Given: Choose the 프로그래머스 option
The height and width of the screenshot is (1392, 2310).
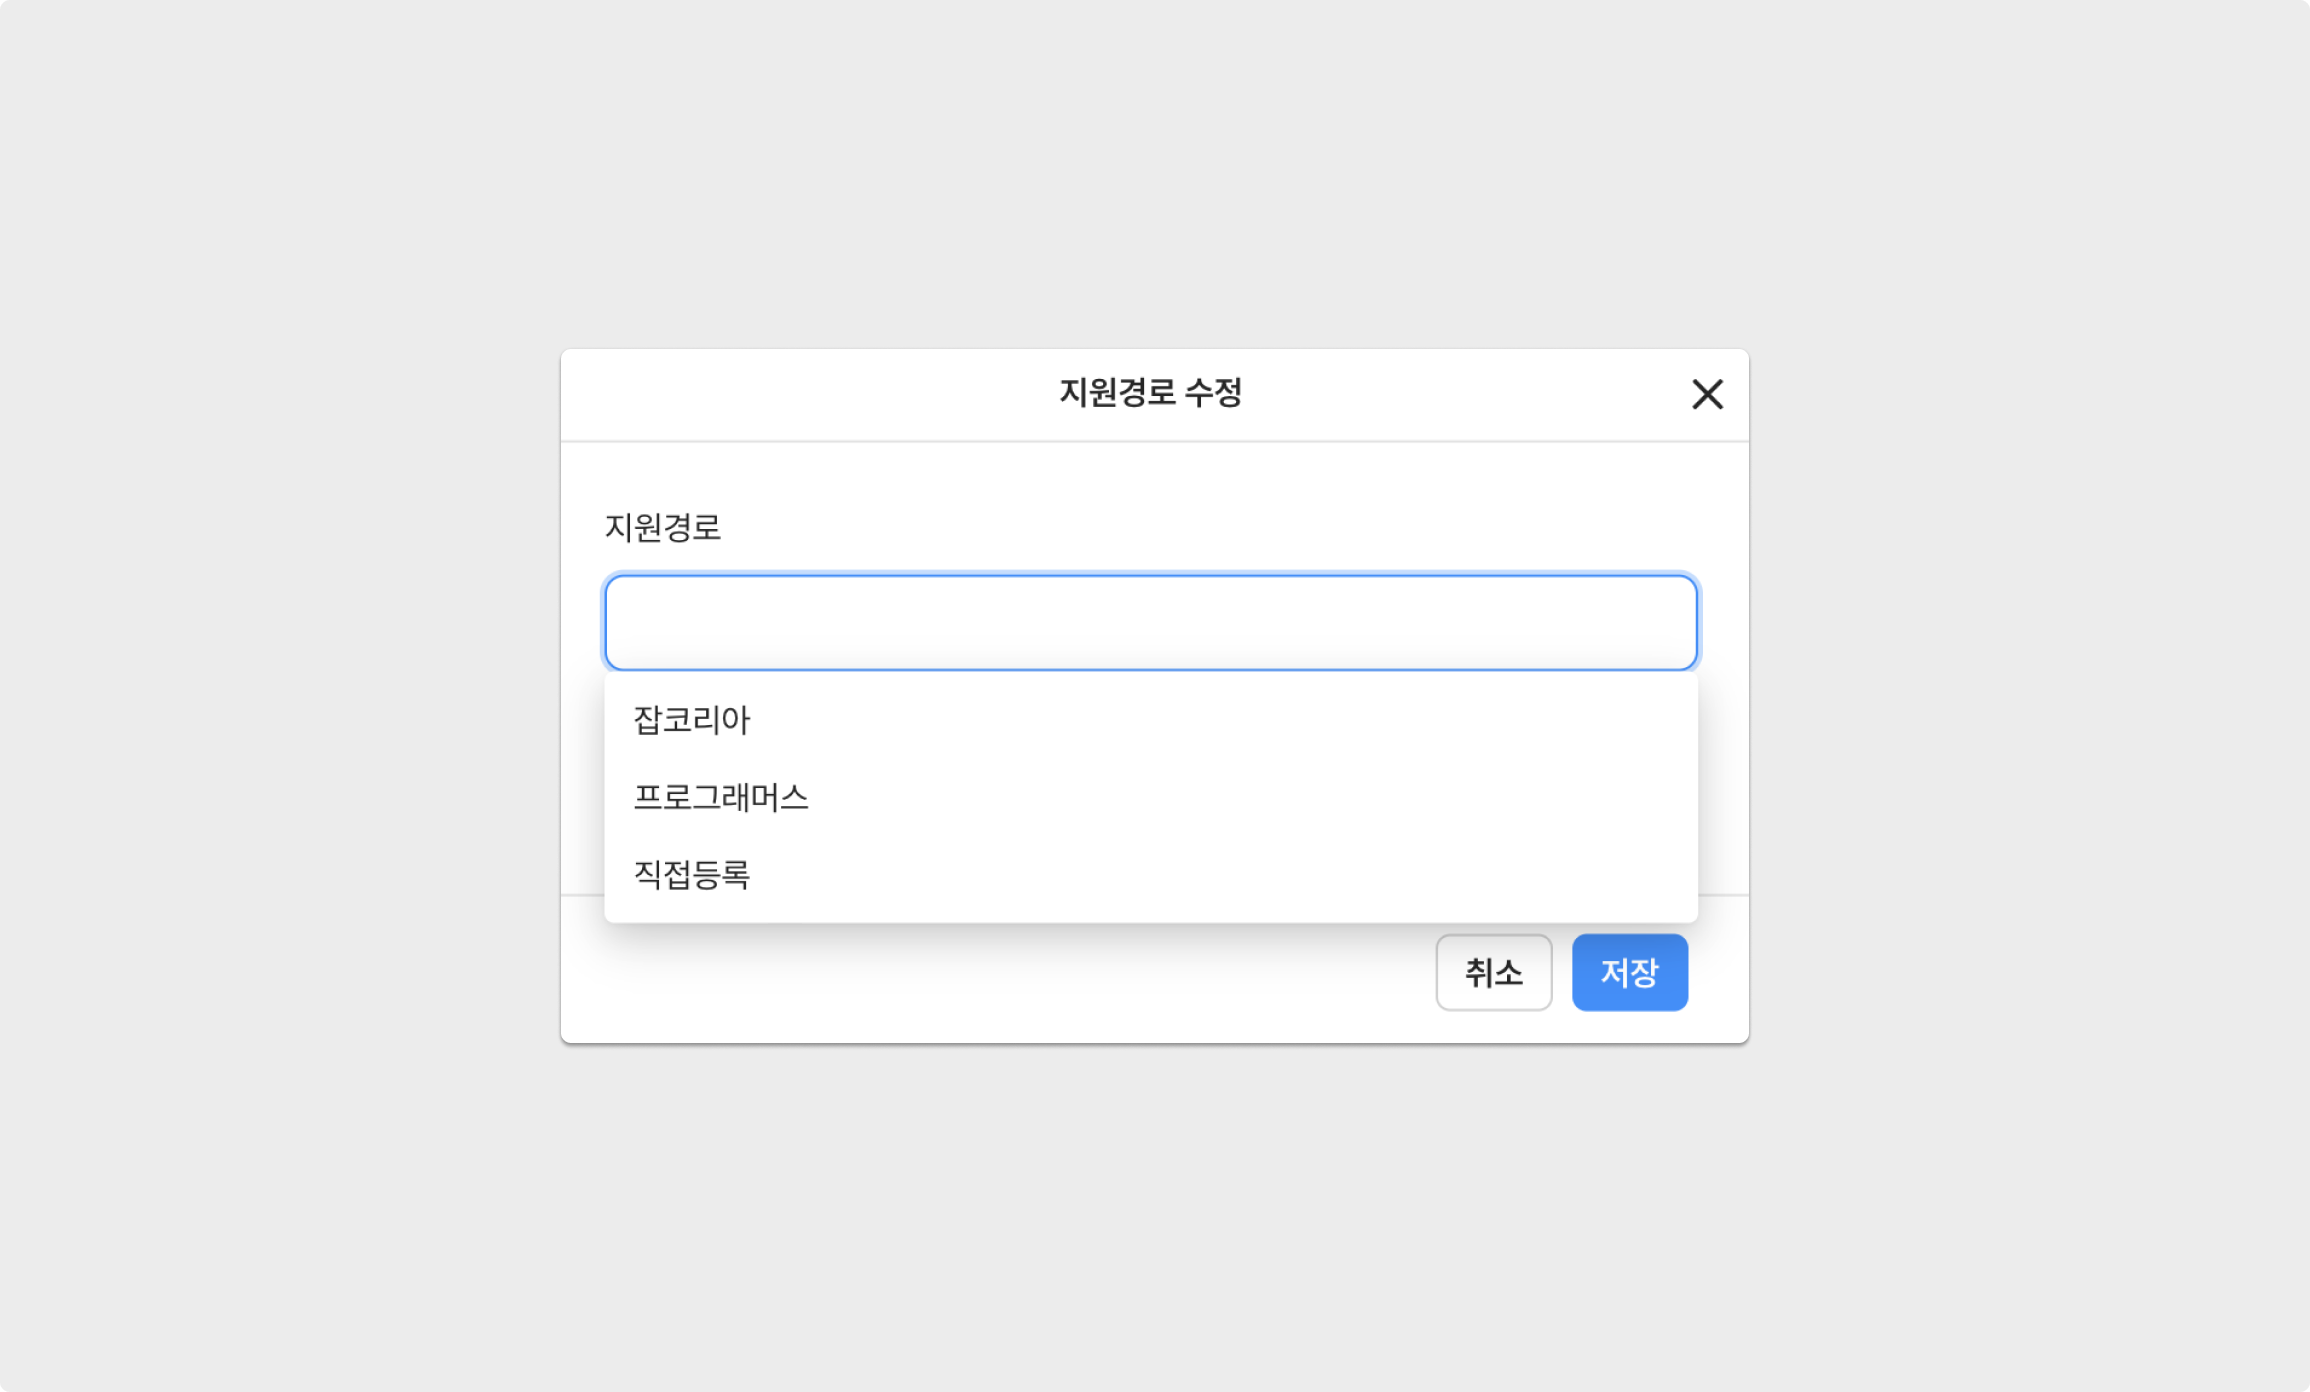Looking at the screenshot, I should (x=721, y=797).
